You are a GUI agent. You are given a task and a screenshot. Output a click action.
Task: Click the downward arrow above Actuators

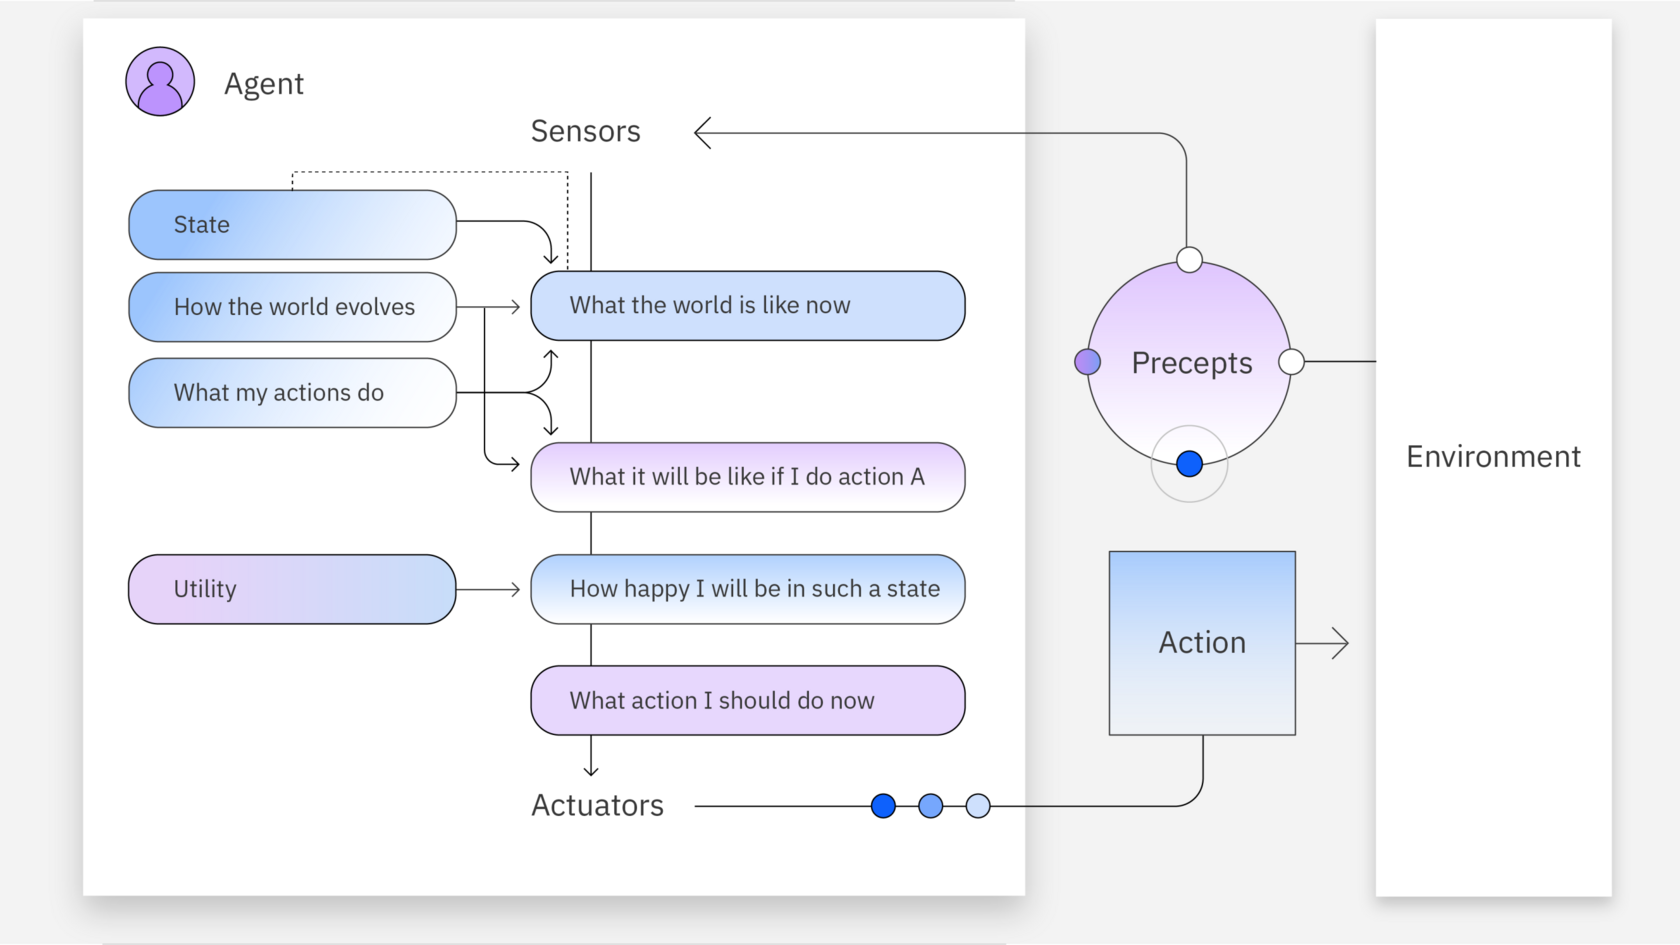tap(591, 766)
